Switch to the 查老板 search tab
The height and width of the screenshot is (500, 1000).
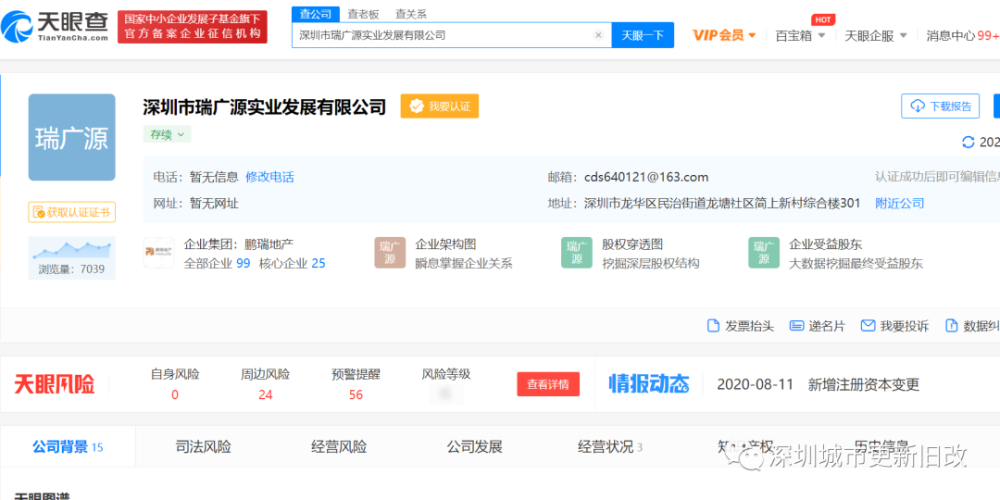(364, 14)
